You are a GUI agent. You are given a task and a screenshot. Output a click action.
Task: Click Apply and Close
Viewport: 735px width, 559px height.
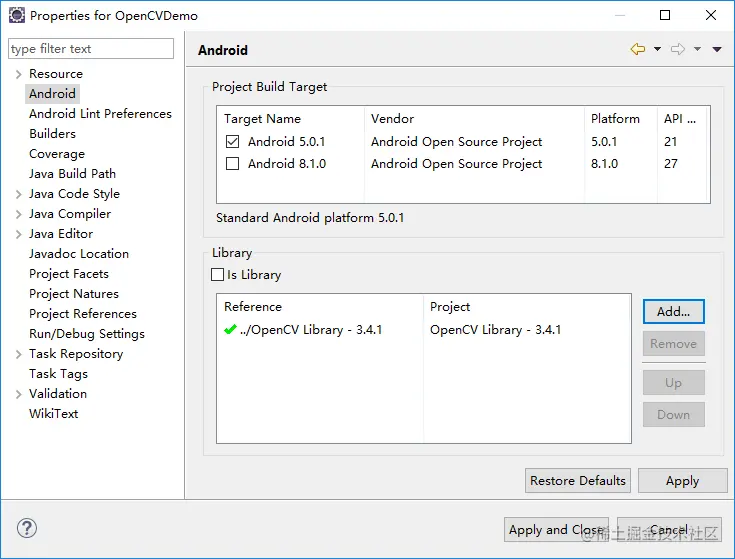click(556, 530)
